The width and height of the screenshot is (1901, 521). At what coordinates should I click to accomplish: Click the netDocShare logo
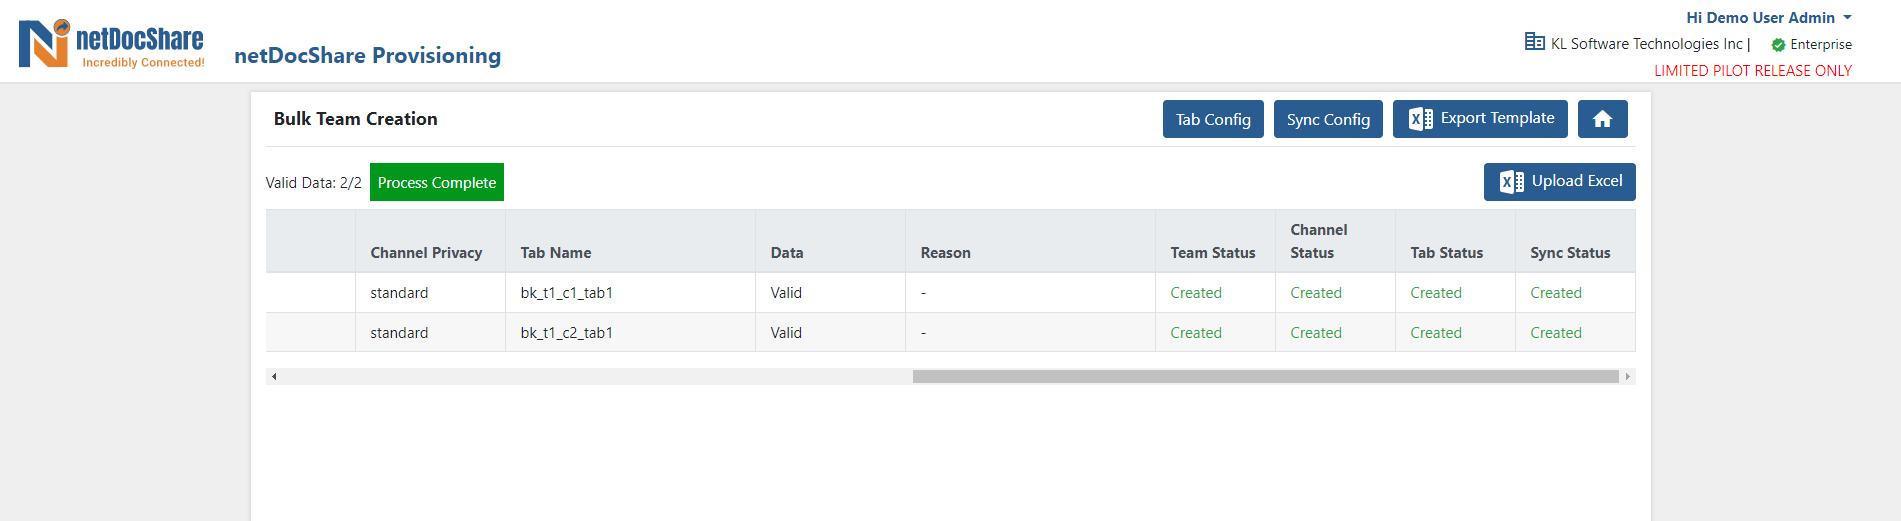111,44
